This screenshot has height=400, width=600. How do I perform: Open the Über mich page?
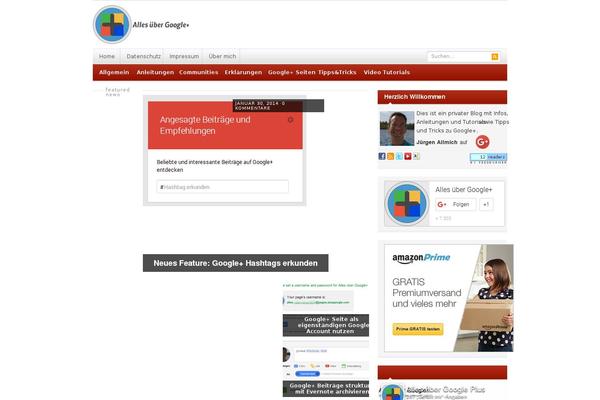pyautogui.click(x=222, y=56)
